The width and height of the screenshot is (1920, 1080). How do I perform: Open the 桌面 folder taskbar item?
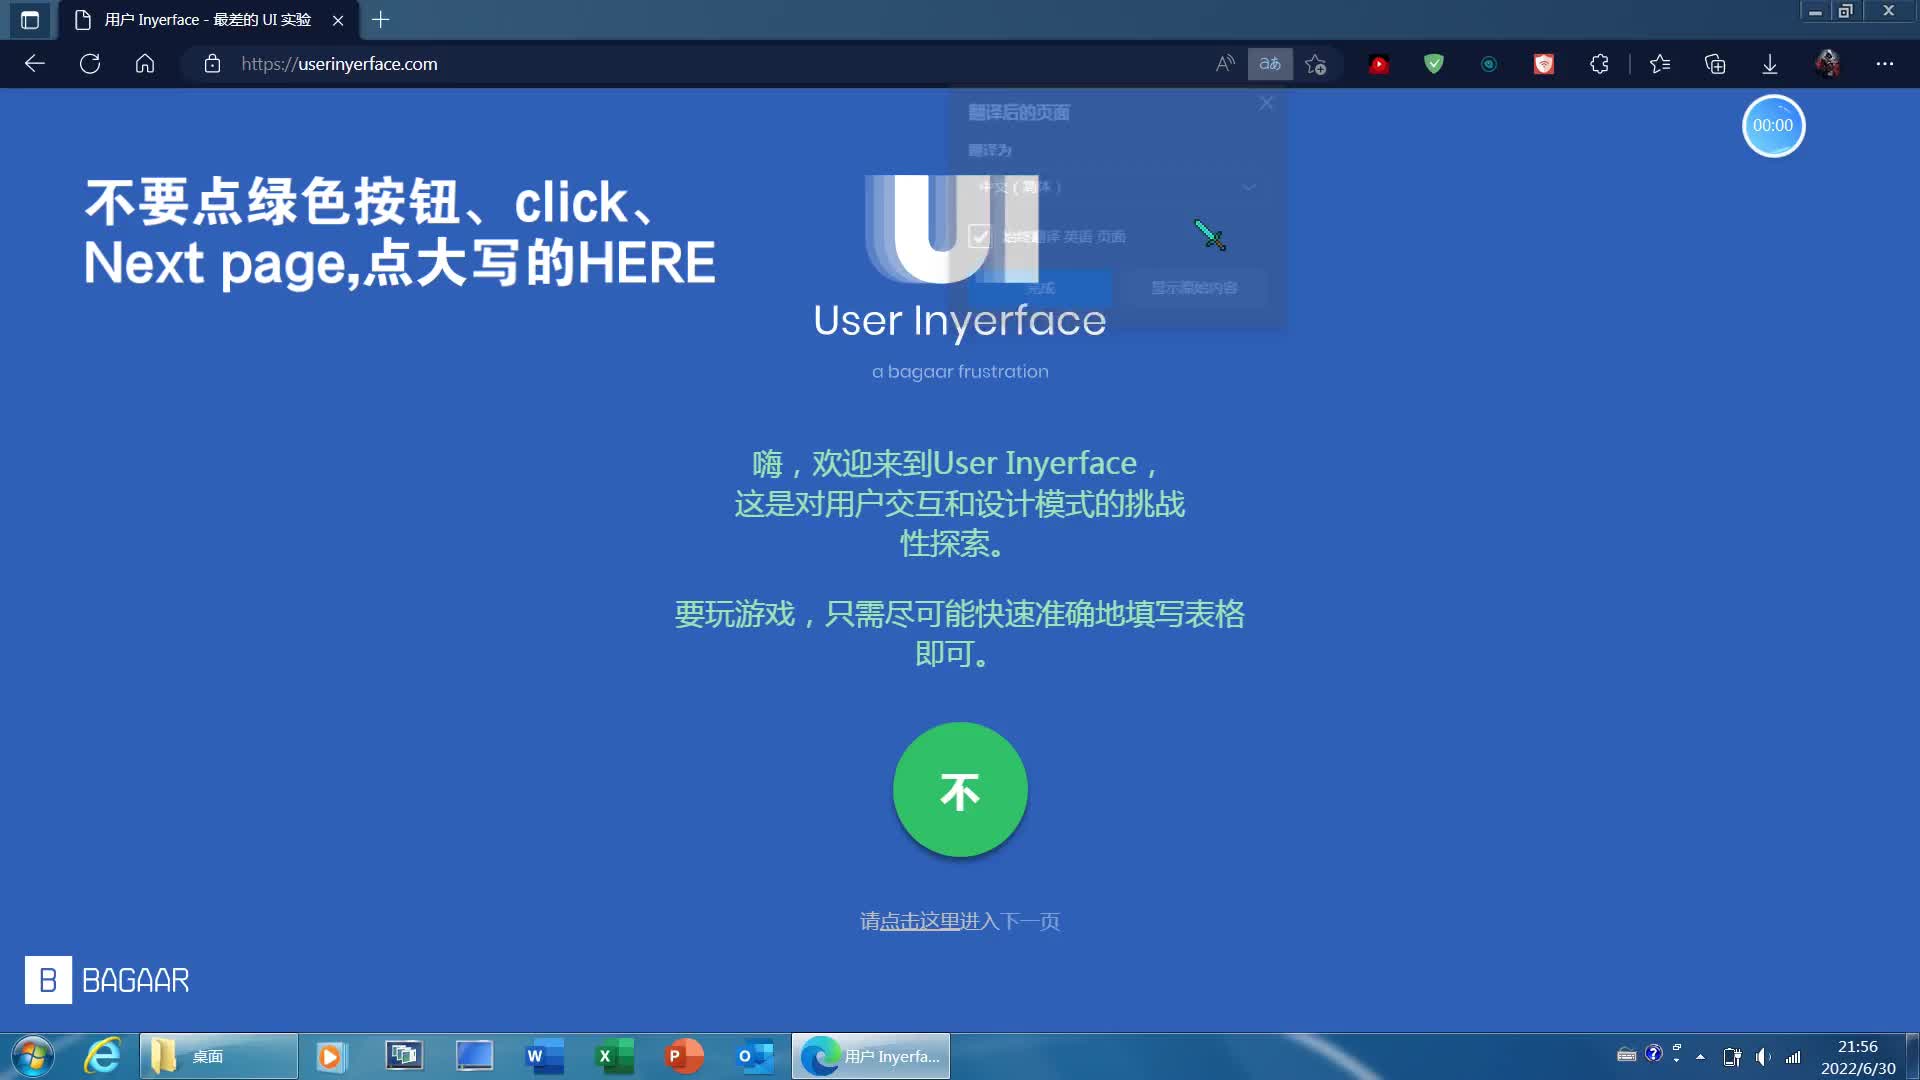(x=218, y=1056)
